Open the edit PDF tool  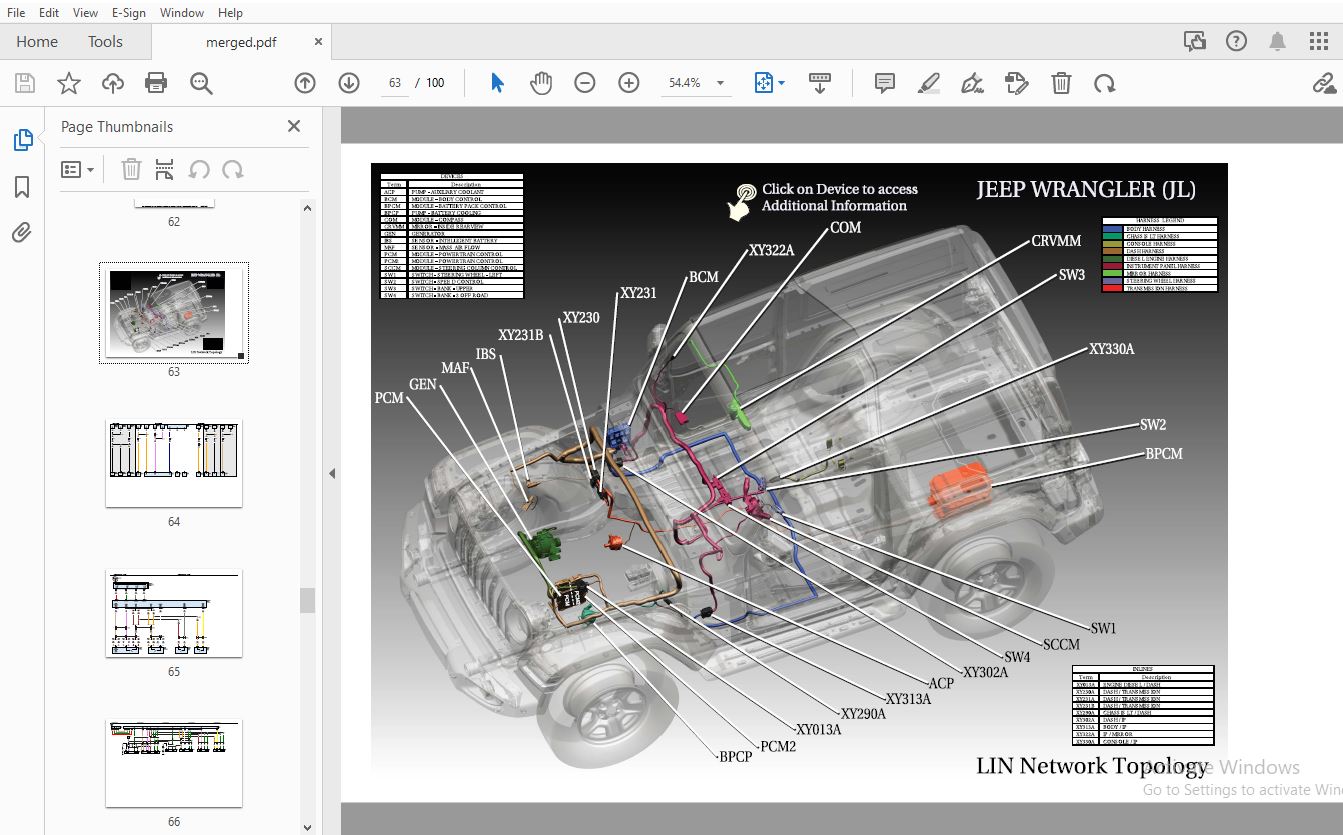1016,83
